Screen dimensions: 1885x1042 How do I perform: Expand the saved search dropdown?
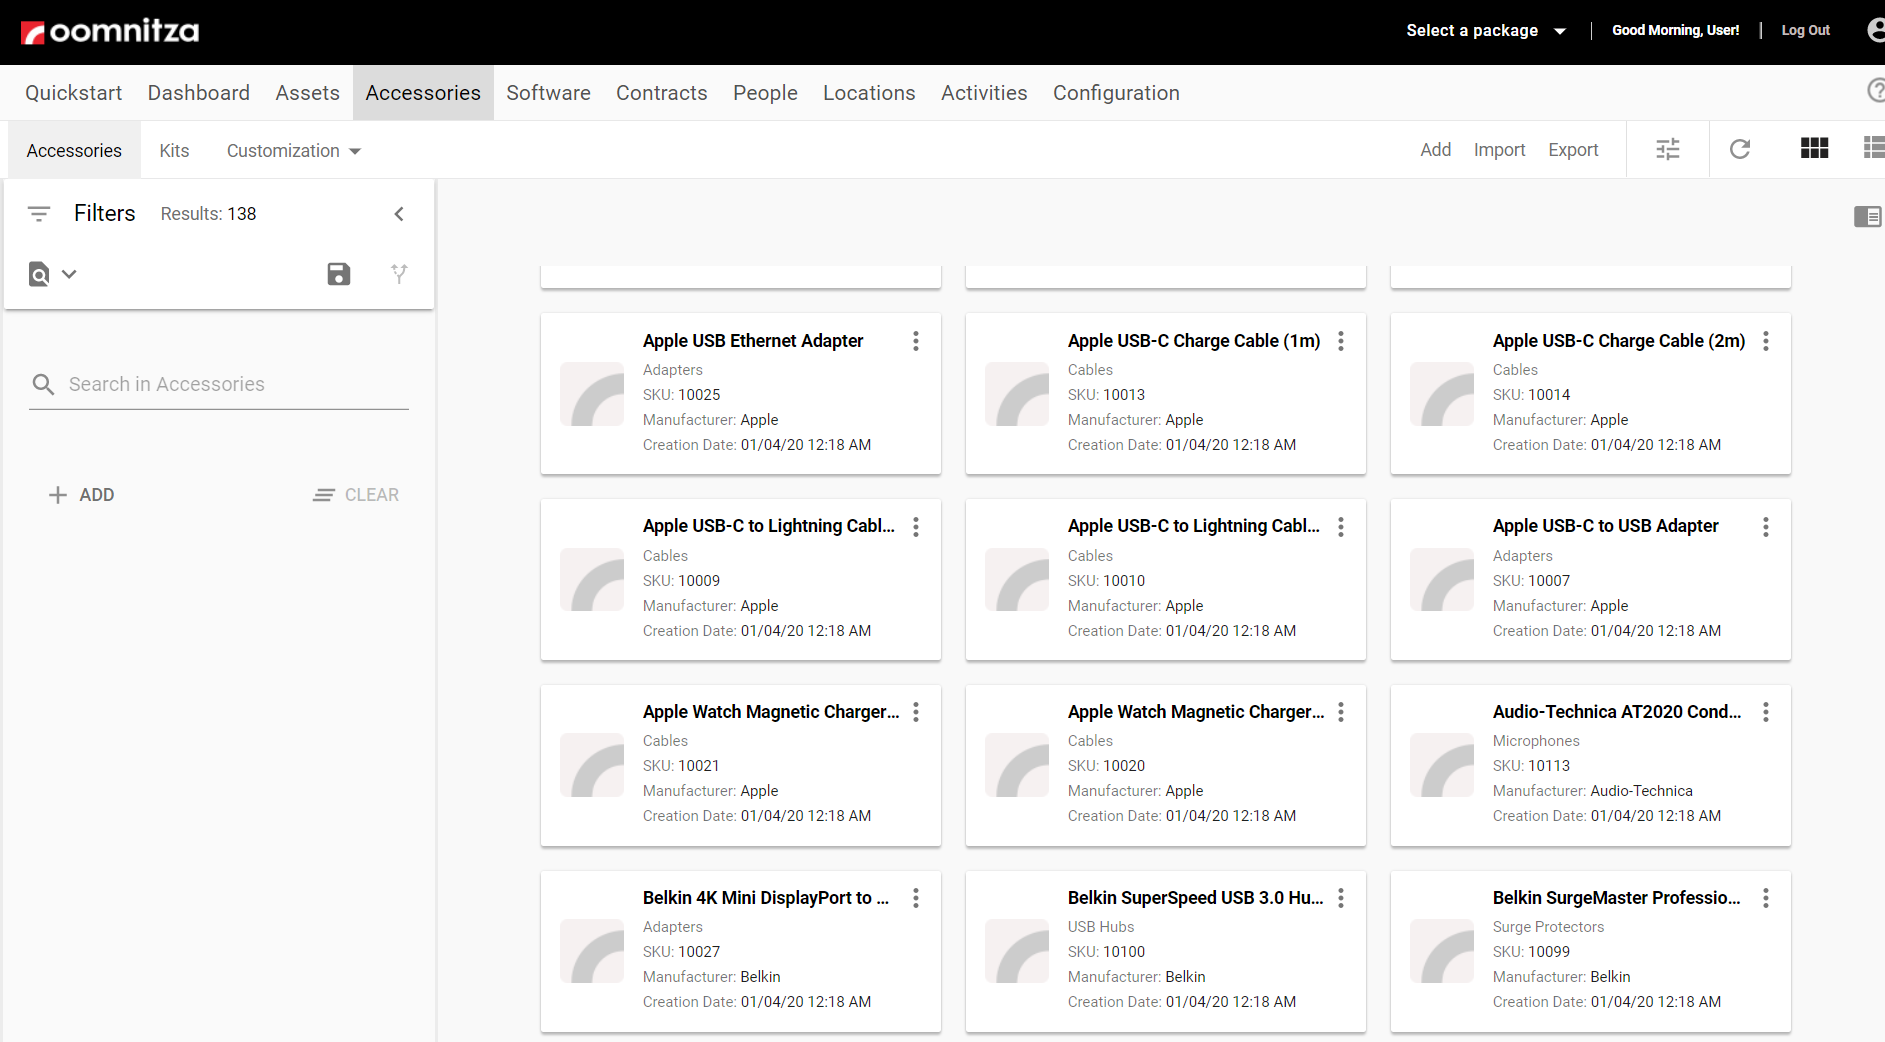(x=53, y=274)
